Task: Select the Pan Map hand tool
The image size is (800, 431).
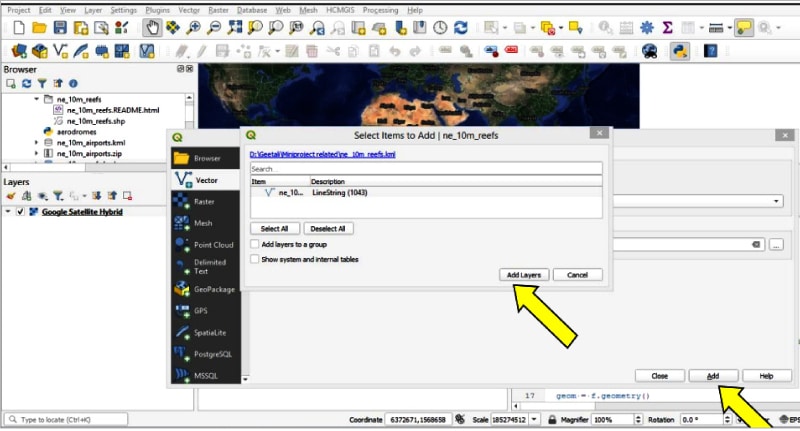Action: 151,28
